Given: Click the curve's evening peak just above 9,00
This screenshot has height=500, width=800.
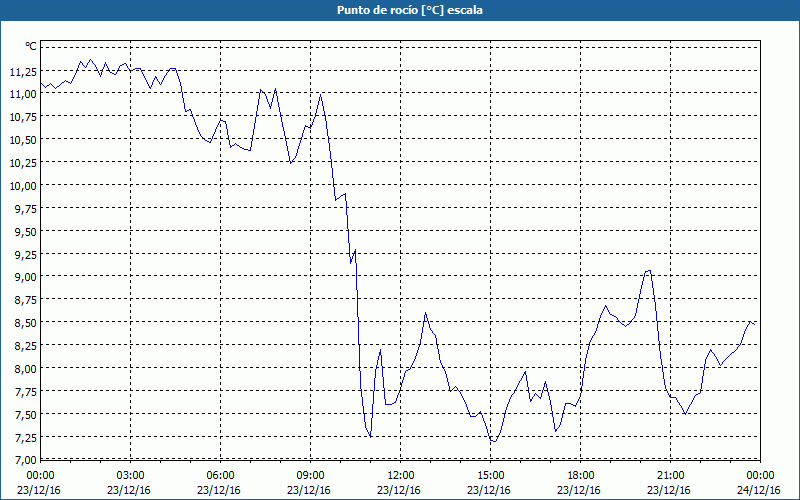Looking at the screenshot, I should 648,271.
